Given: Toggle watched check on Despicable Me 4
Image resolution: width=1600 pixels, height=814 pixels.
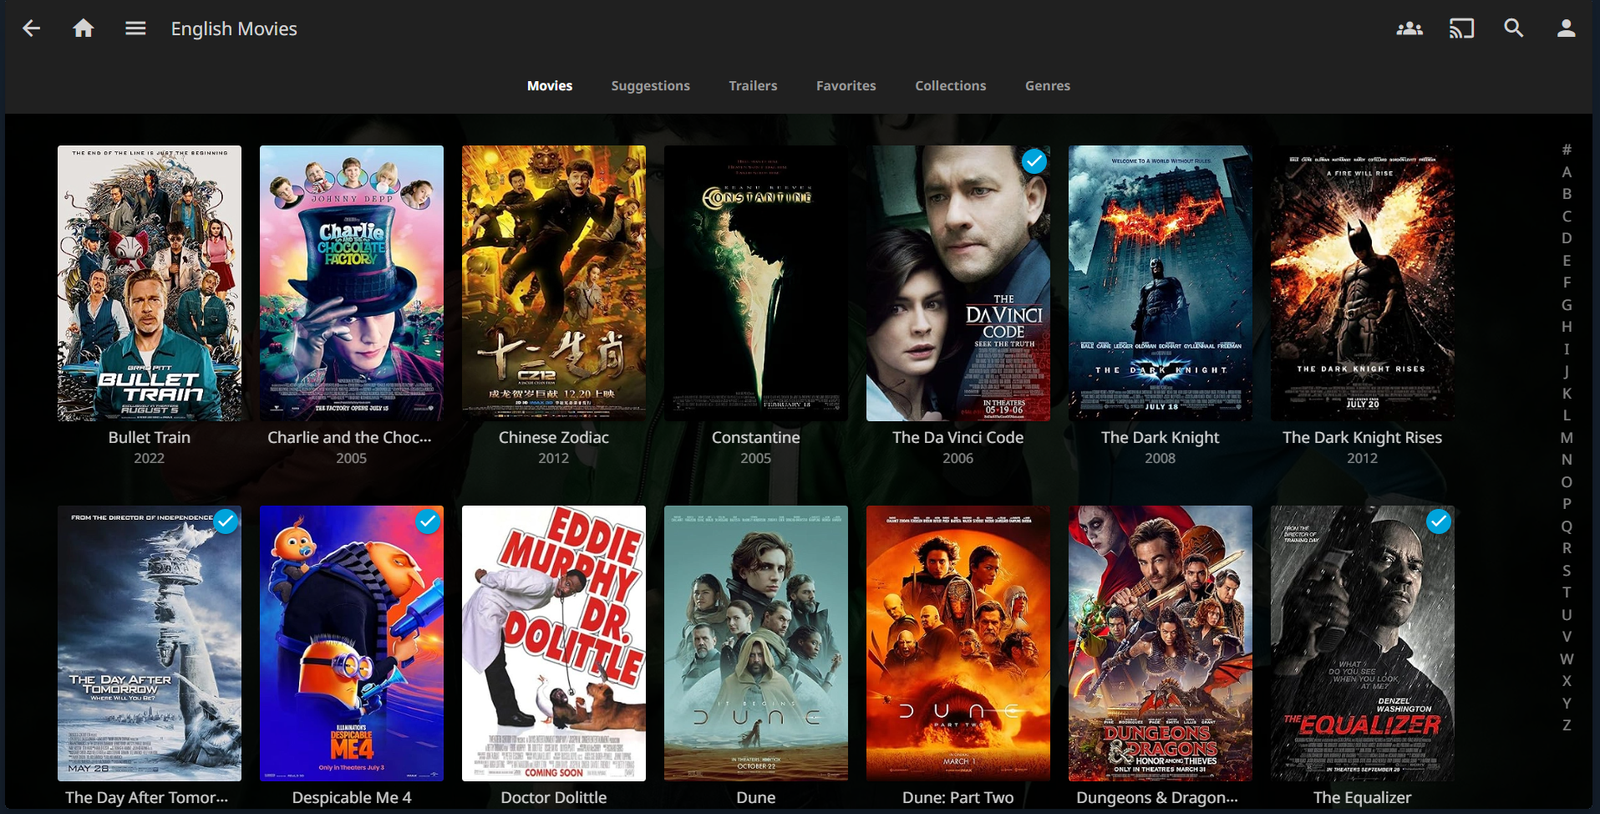Looking at the screenshot, I should 428,521.
